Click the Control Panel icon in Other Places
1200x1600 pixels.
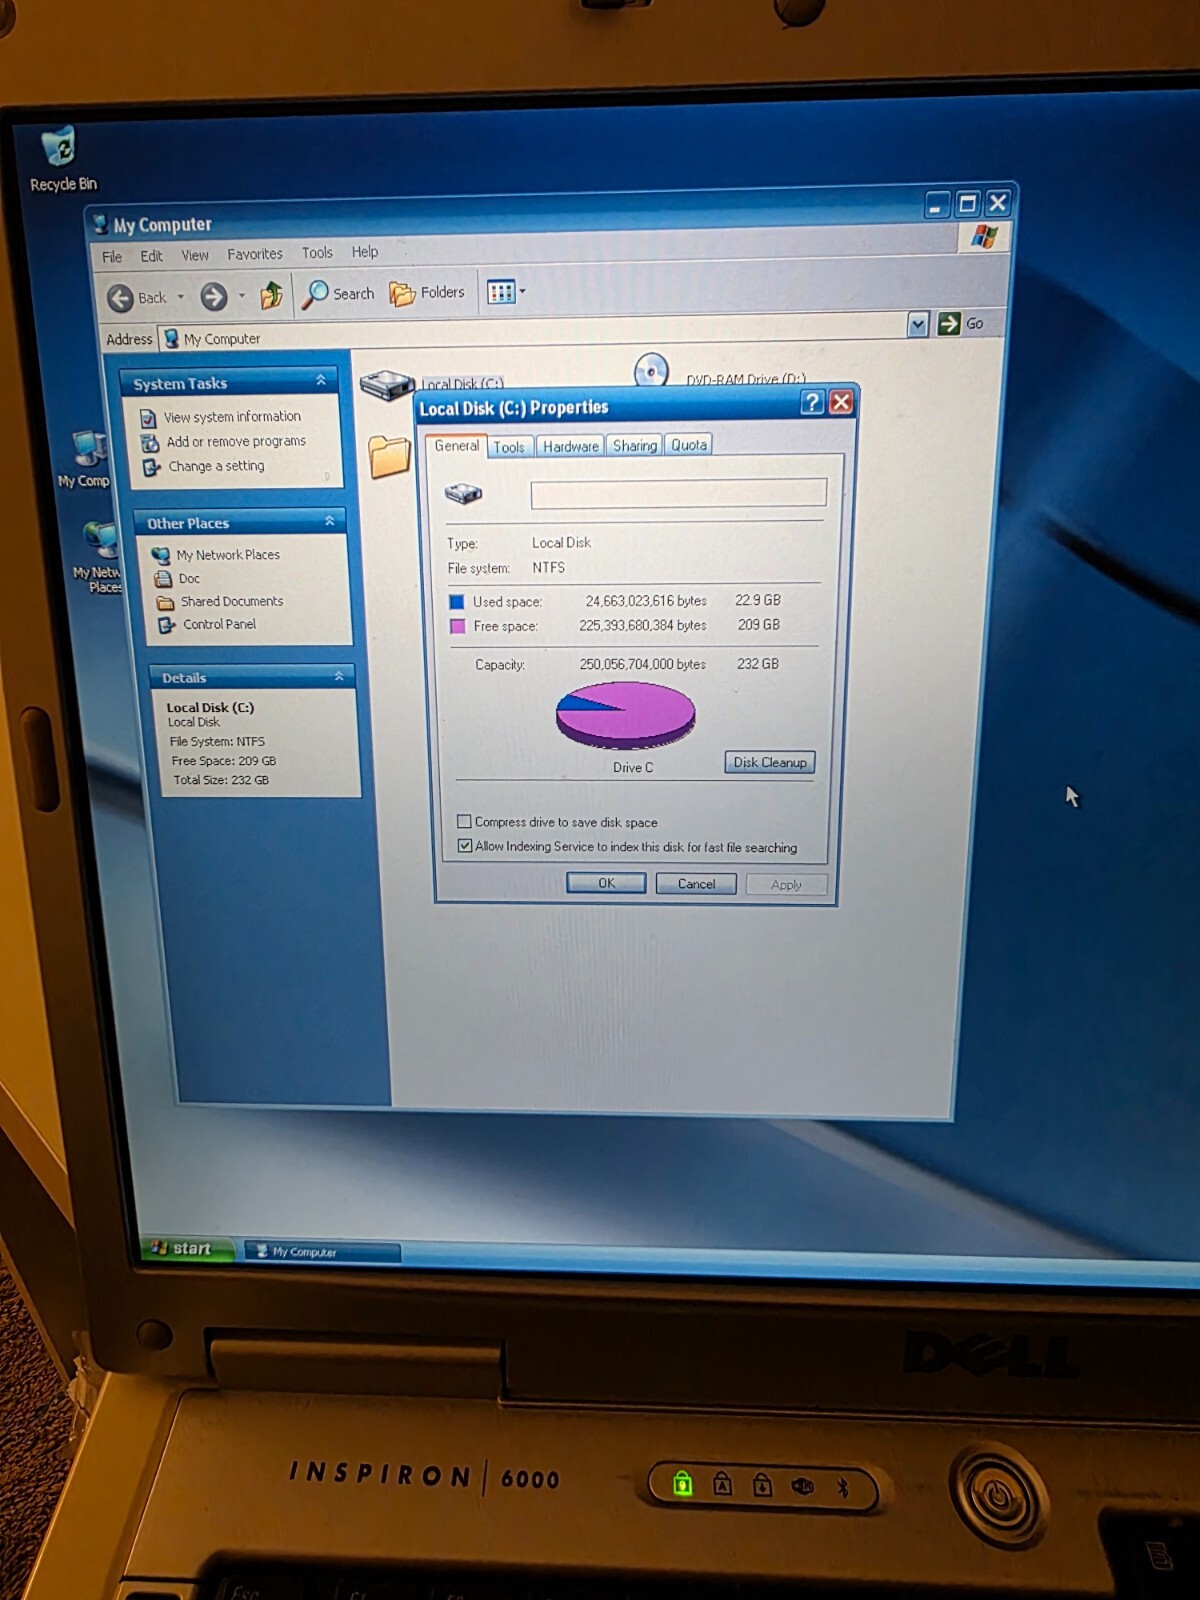click(x=166, y=625)
